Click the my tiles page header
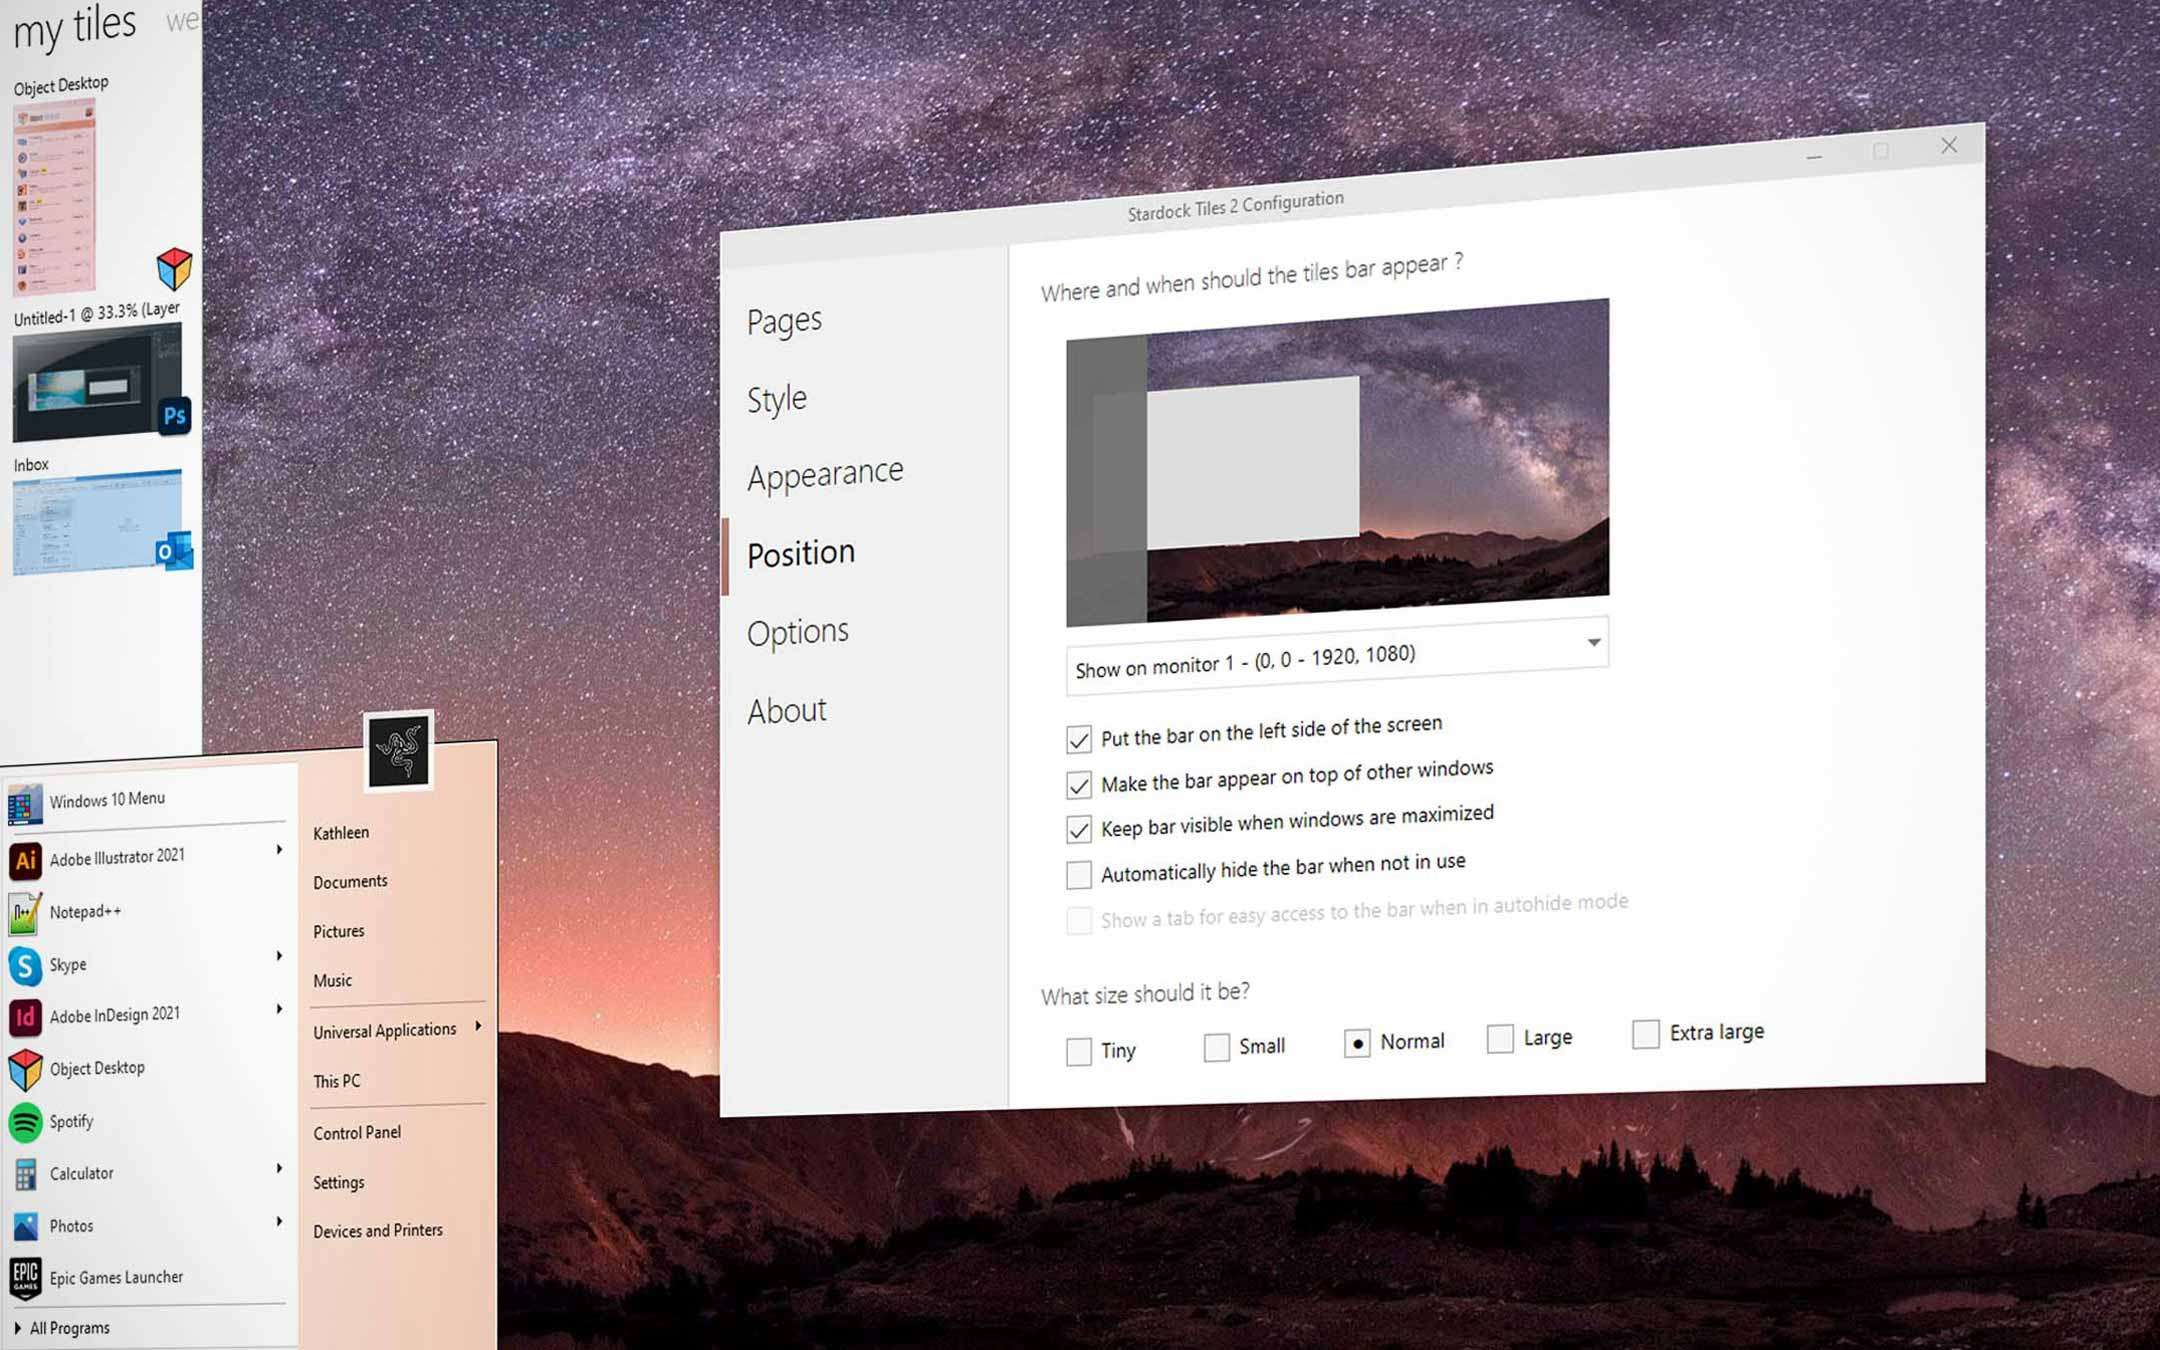This screenshot has width=2160, height=1350. 75,26
